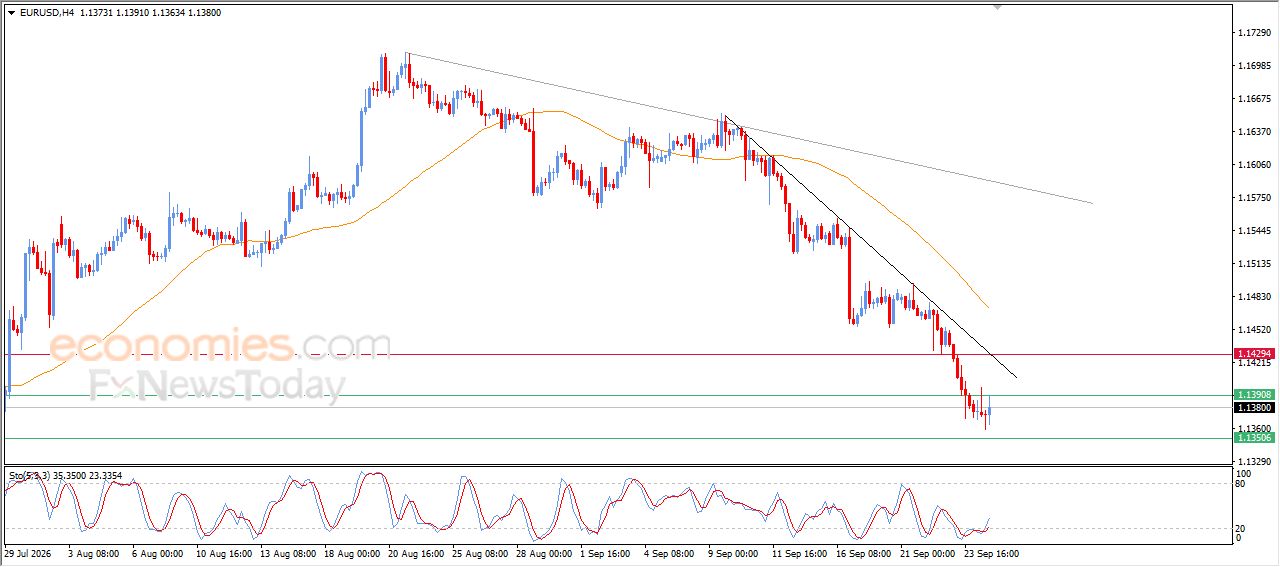Image resolution: width=1280 pixels, height=567 pixels.
Task: Click the 1.13506 green price level label
Action: (x=1254, y=438)
